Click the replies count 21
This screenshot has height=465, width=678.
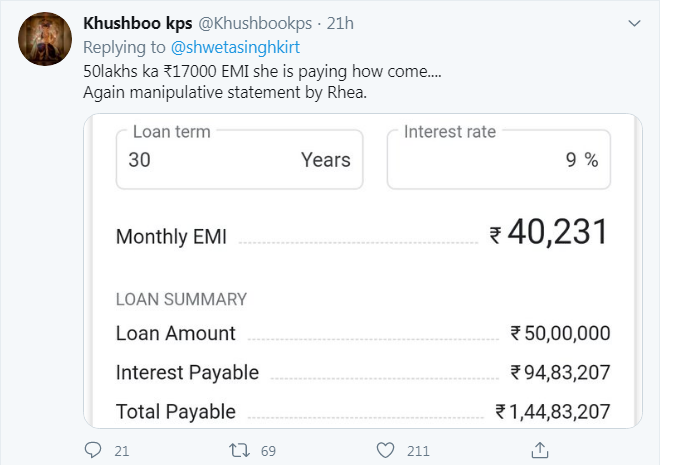click(122, 451)
